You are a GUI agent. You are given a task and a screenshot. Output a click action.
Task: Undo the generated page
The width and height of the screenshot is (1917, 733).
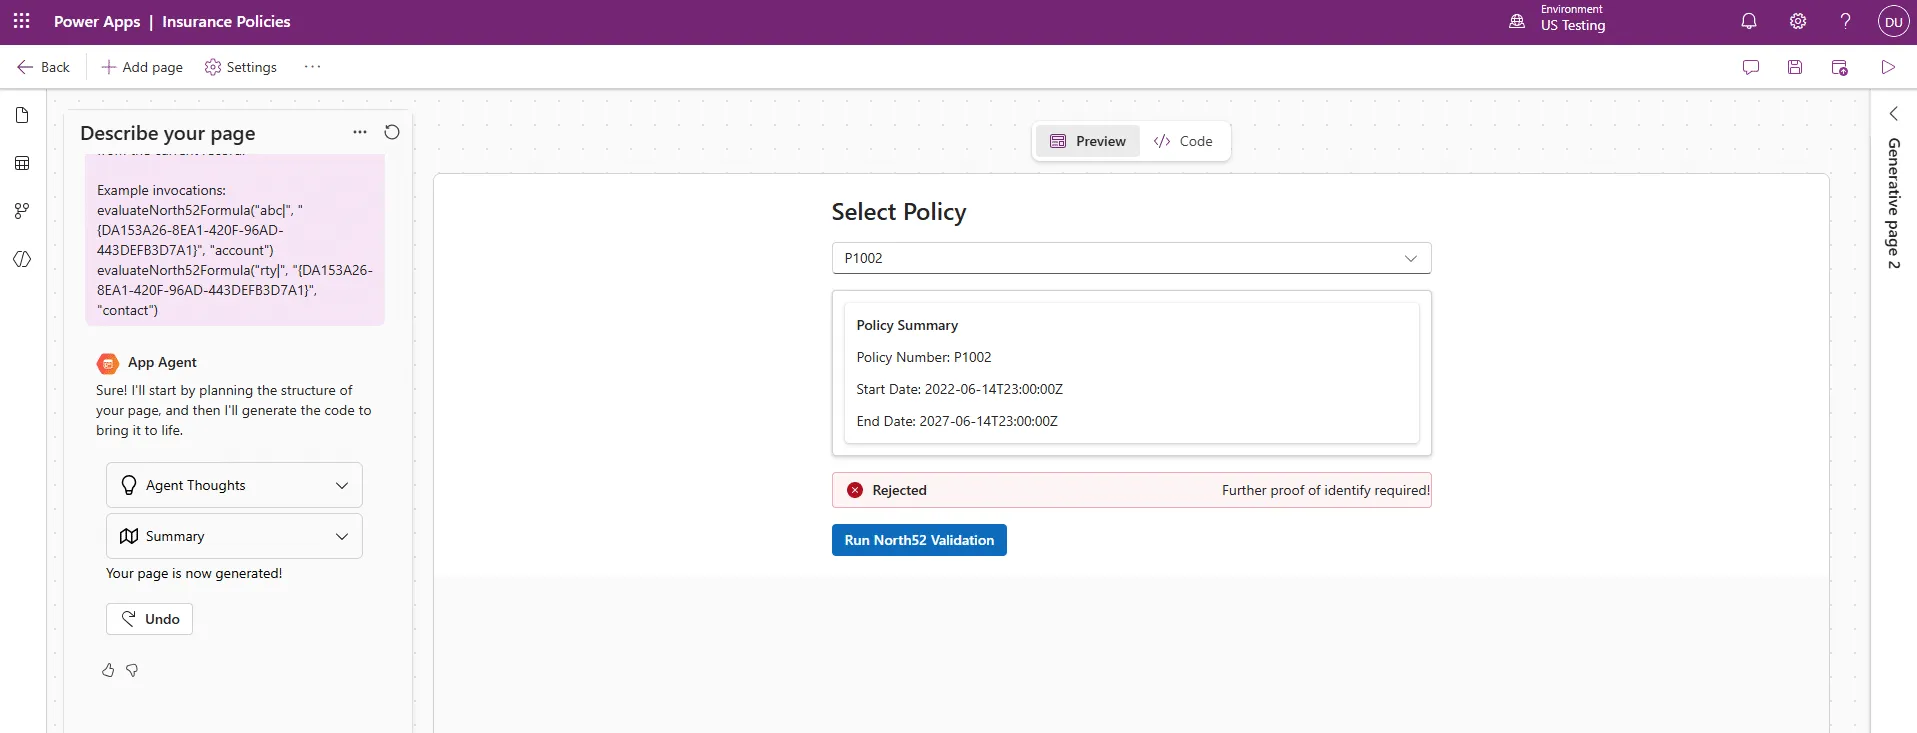149,619
